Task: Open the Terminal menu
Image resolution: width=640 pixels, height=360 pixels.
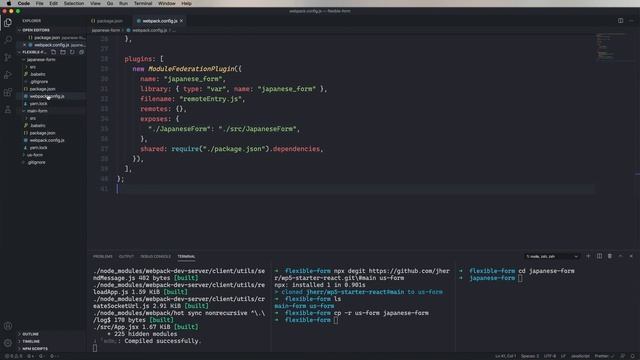Action: [x=143, y=3]
